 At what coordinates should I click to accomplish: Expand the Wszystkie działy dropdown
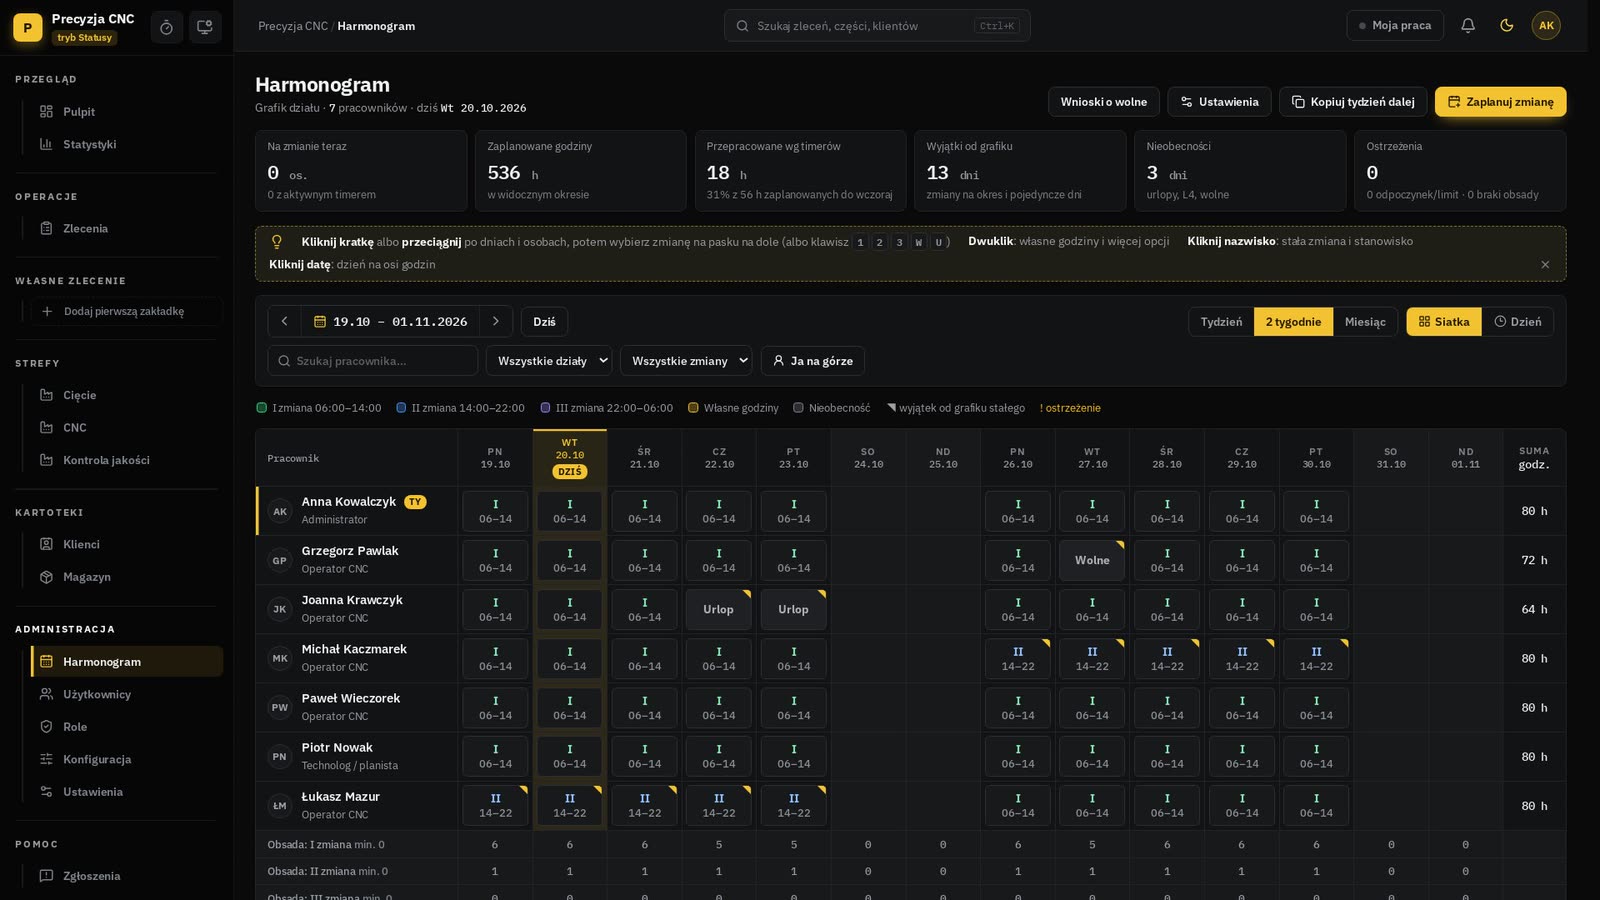coord(549,361)
